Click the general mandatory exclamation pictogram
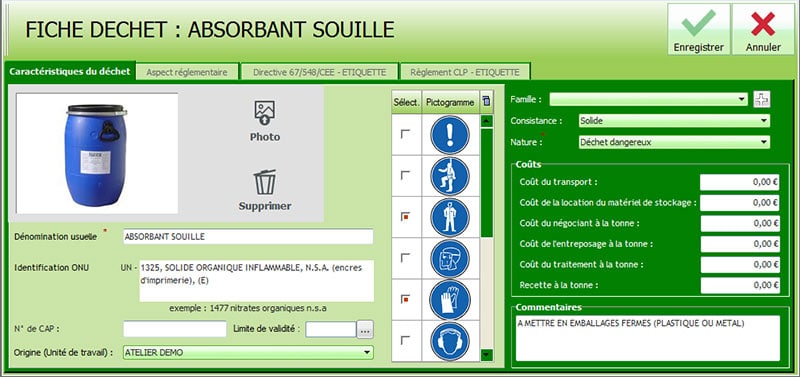The image size is (800, 377). coord(449,135)
